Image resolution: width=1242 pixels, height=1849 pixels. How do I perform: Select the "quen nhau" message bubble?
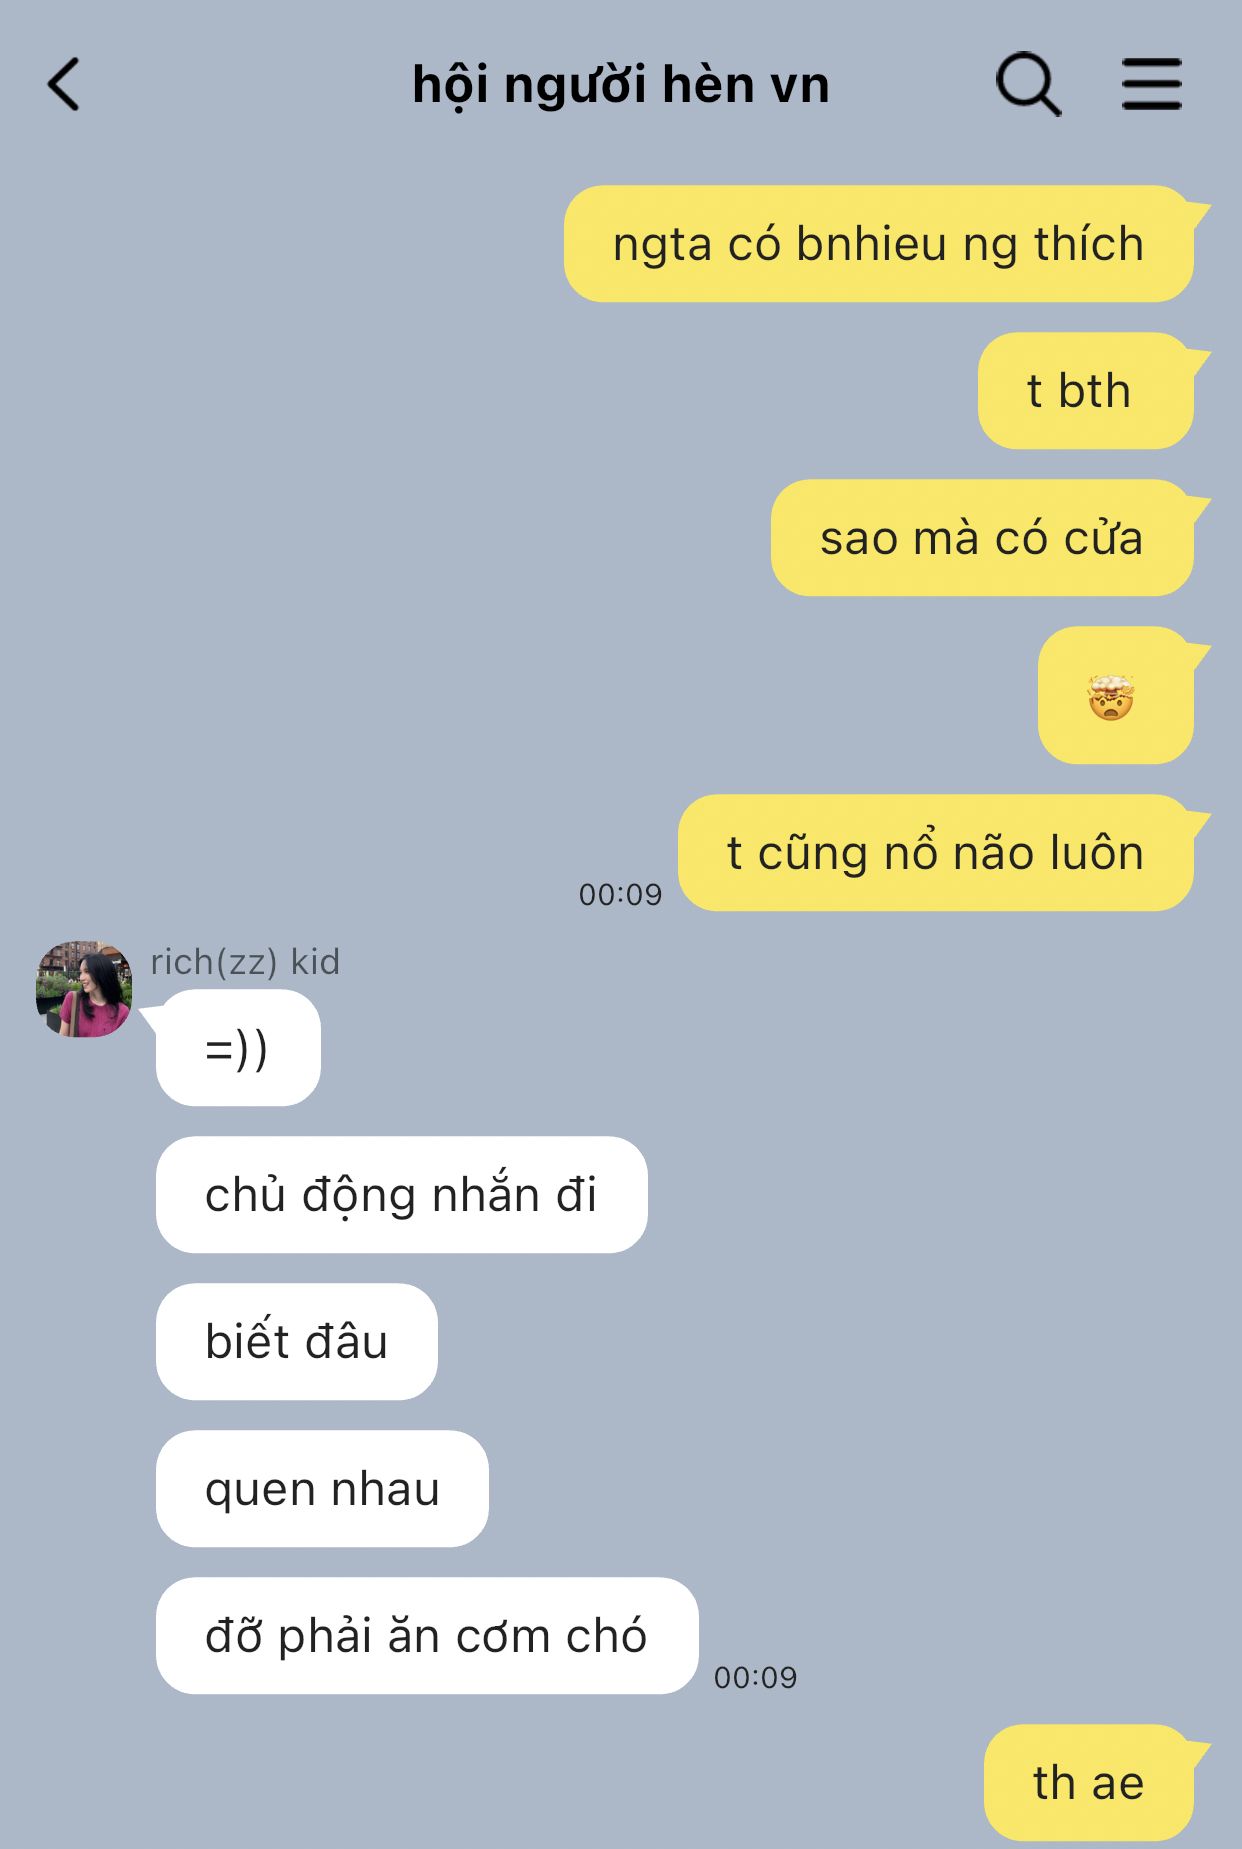point(322,1489)
